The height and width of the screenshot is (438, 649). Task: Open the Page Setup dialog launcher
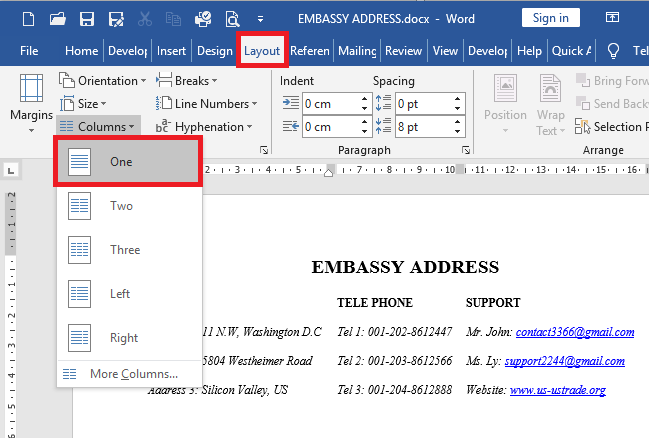tap(264, 150)
